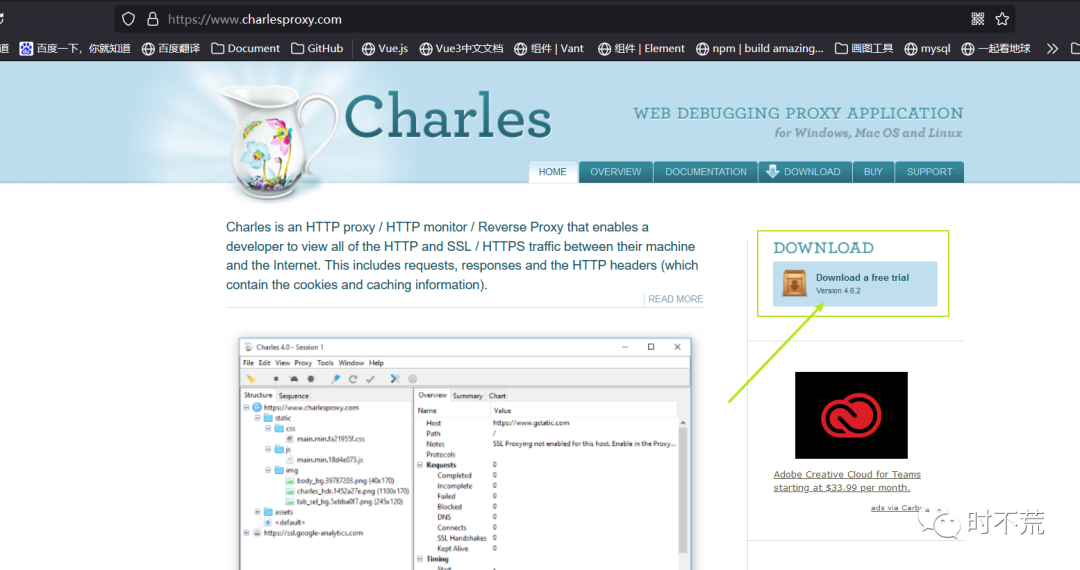Collapse the img folder node

(x=269, y=470)
